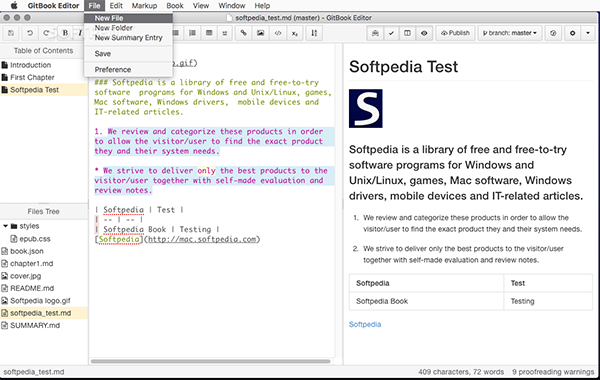This screenshot has width=600, height=380.
Task: Click the sort order toolbar icon
Action: [x=314, y=33]
